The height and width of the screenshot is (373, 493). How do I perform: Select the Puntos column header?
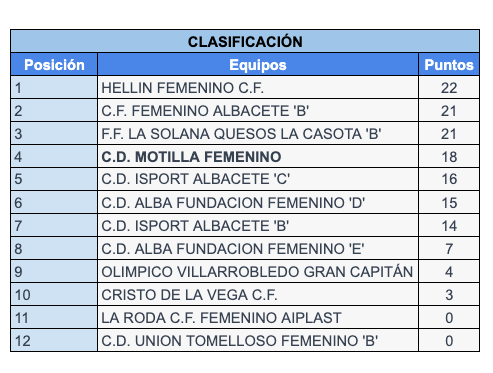tap(449, 65)
